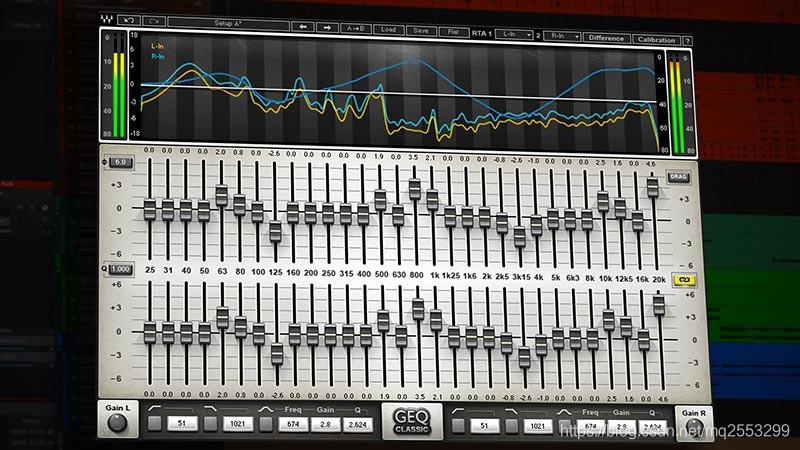Click the GEQ Classic logo

tap(412, 421)
